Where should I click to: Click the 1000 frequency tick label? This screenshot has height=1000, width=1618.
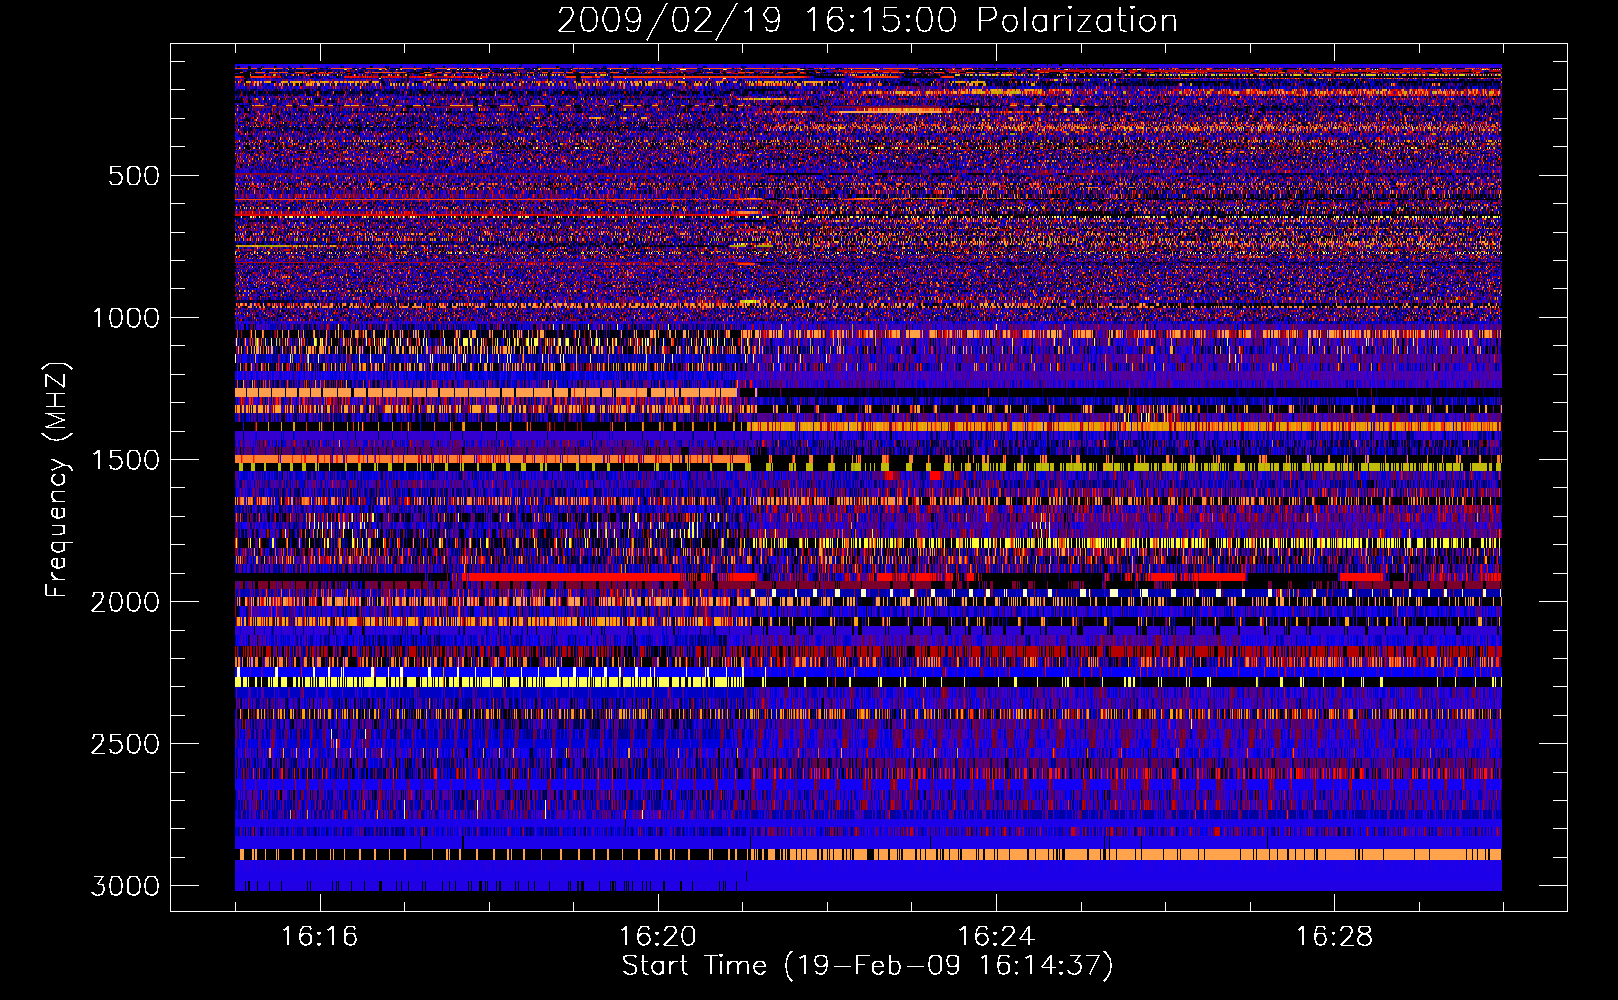(x=126, y=318)
